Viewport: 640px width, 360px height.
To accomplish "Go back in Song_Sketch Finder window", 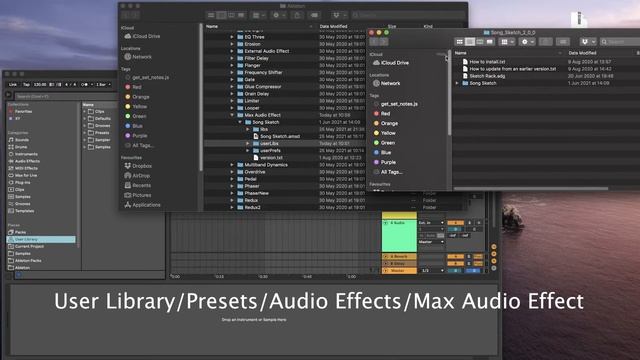I will [x=374, y=42].
